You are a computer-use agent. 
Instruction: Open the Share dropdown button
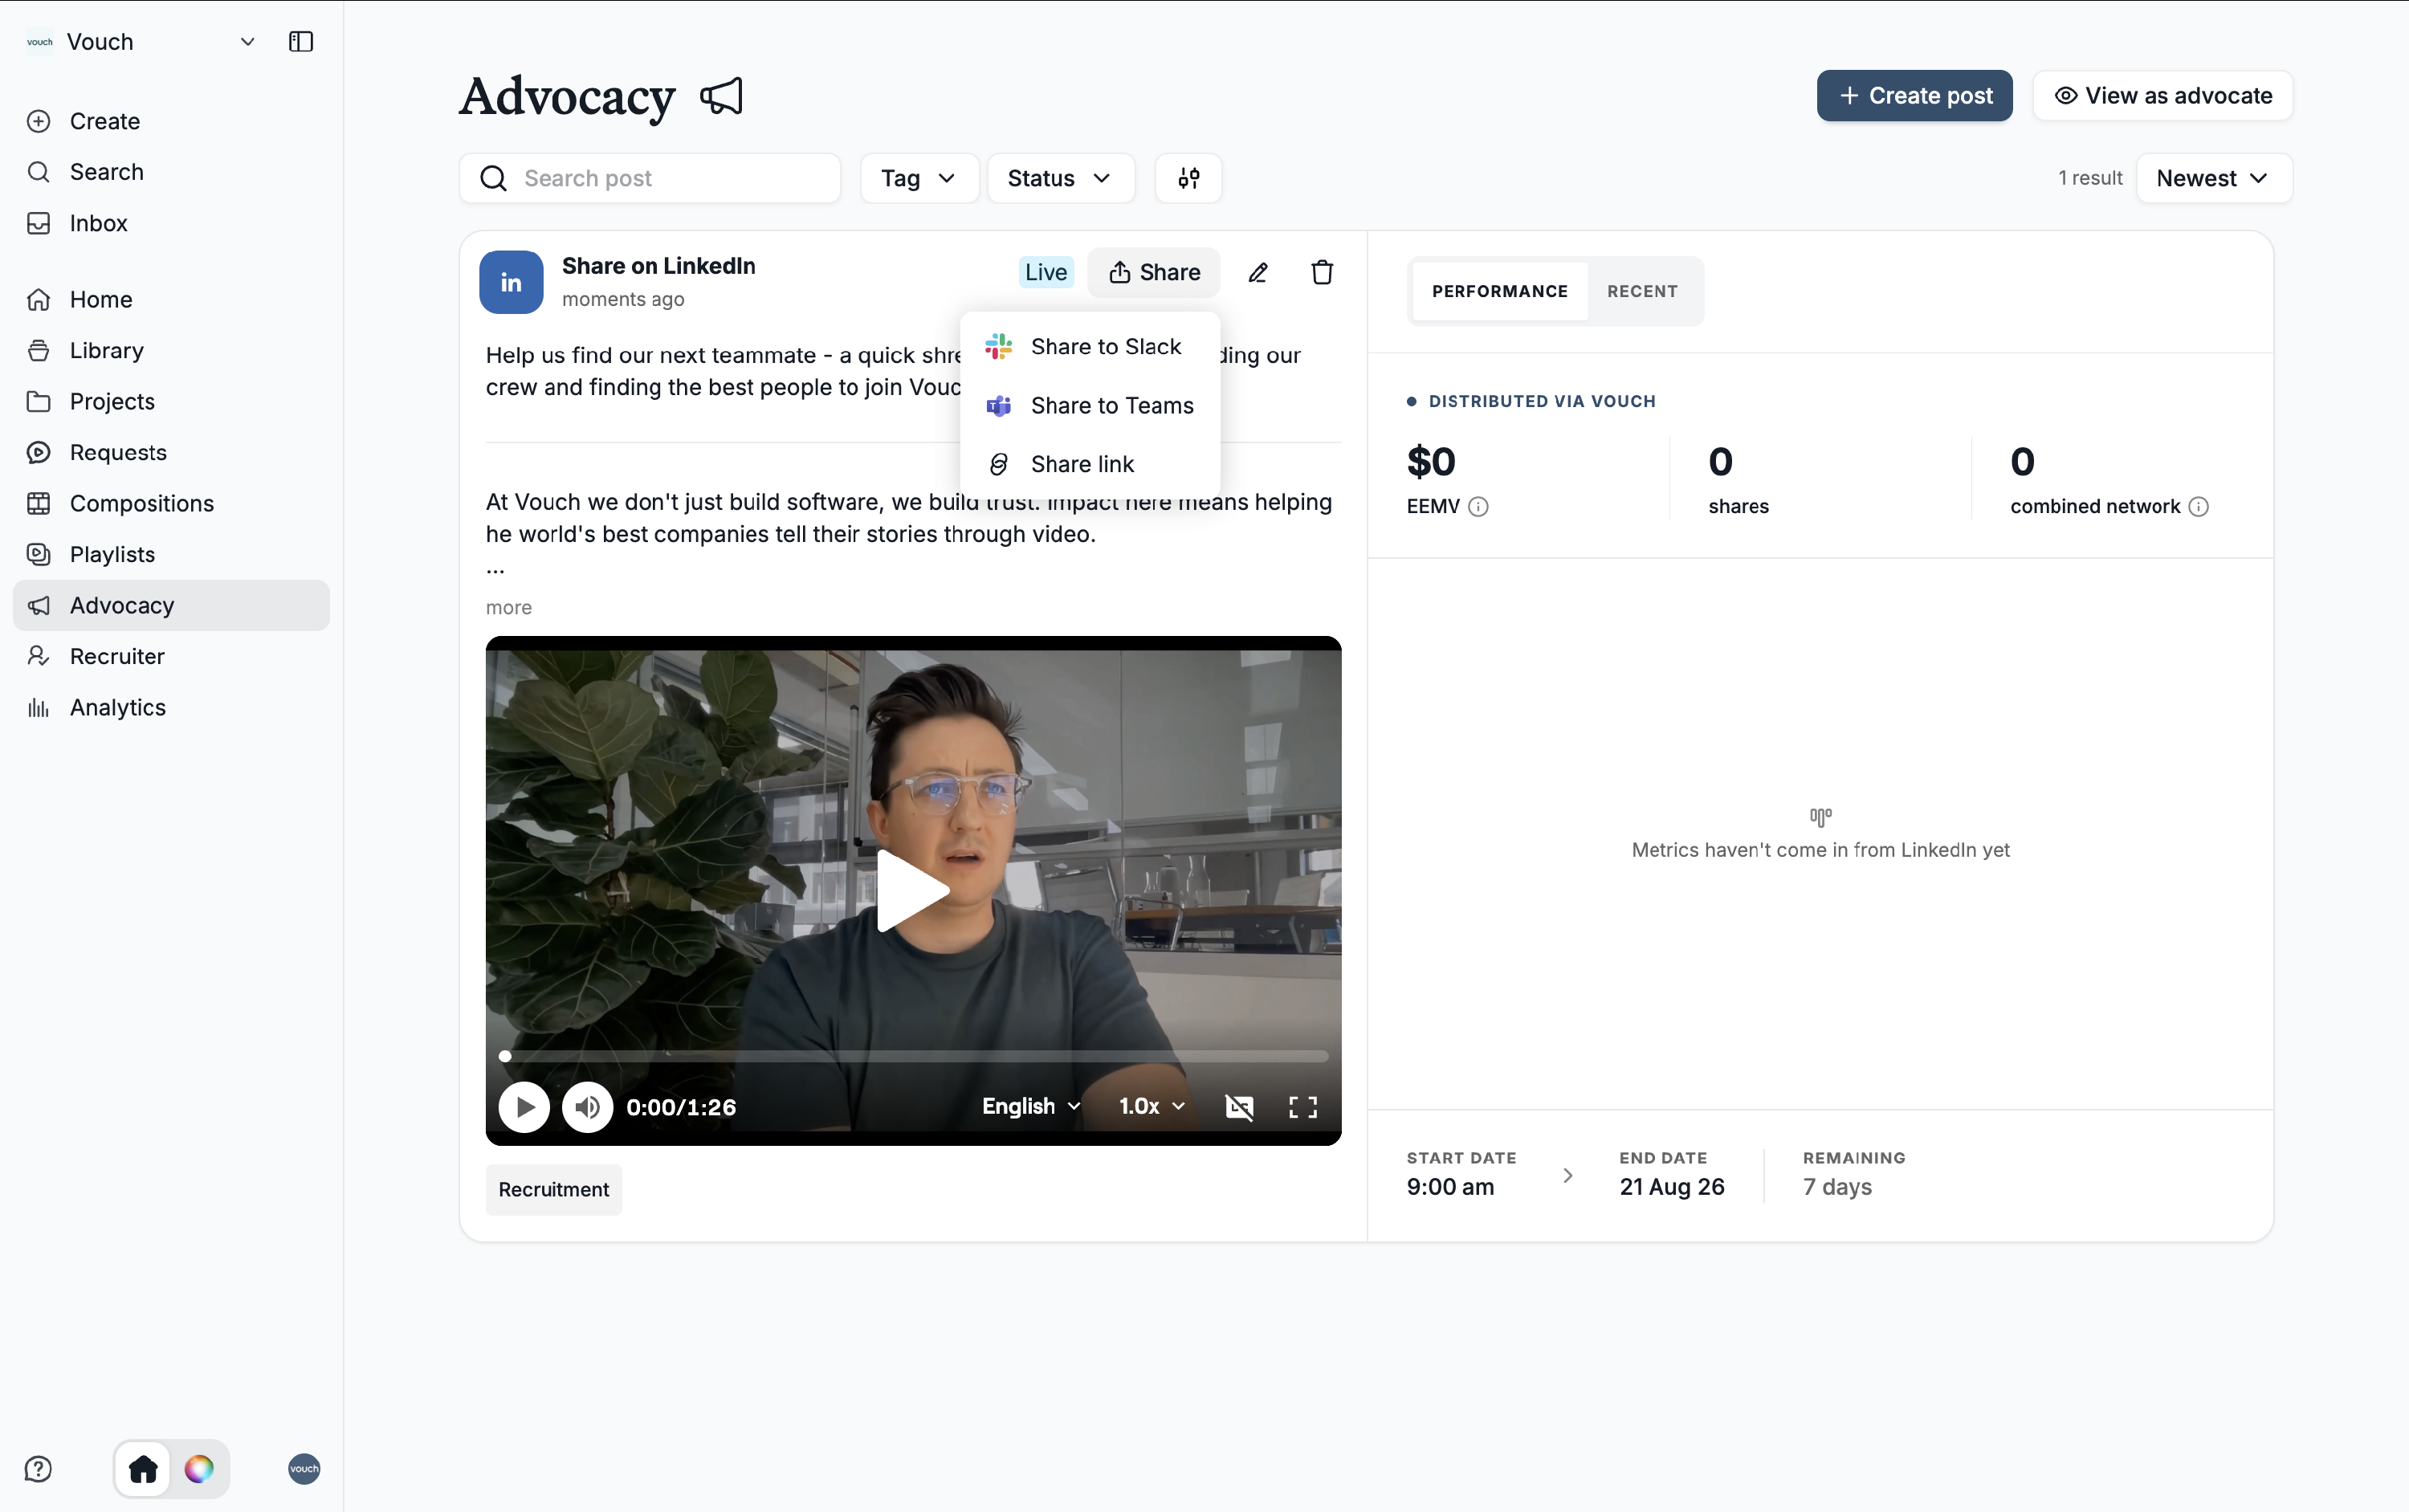click(x=1154, y=272)
